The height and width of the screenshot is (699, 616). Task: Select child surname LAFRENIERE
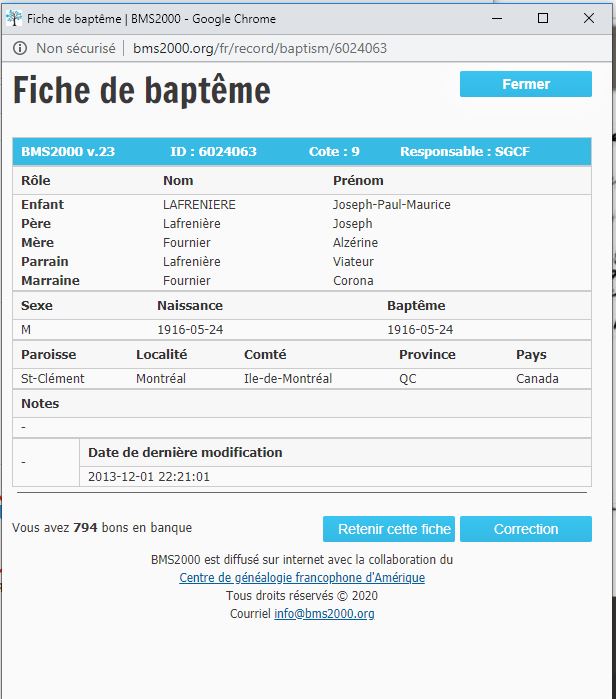(199, 205)
